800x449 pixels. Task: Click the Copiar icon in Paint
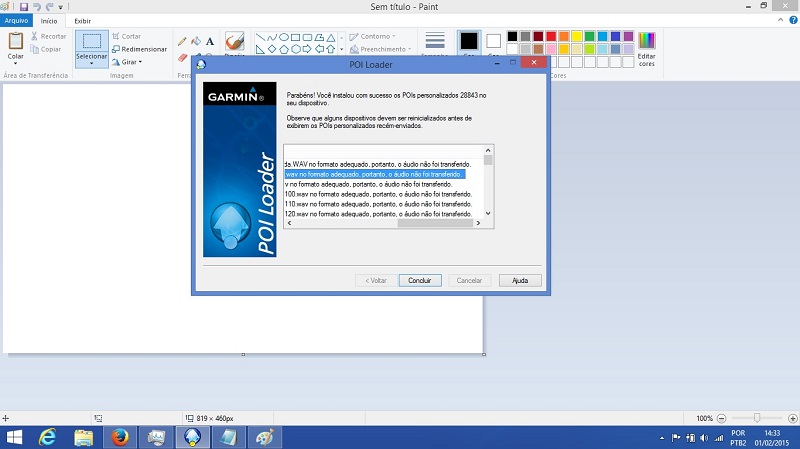point(34,49)
